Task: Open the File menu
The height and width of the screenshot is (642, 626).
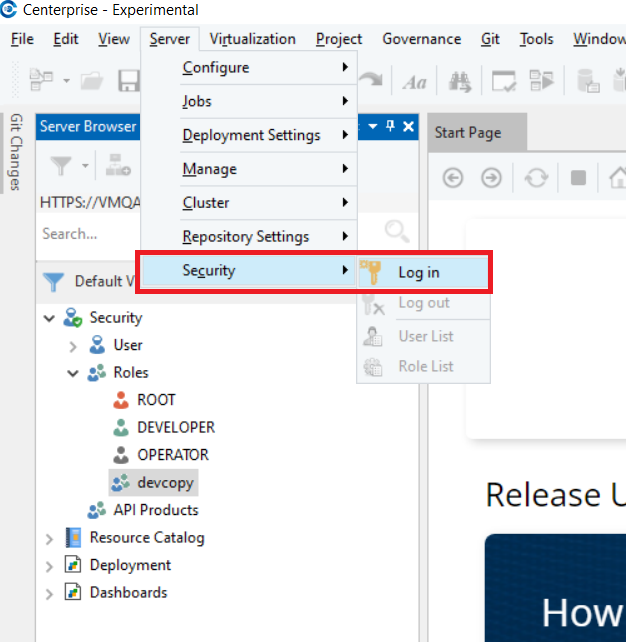Action: [x=22, y=39]
